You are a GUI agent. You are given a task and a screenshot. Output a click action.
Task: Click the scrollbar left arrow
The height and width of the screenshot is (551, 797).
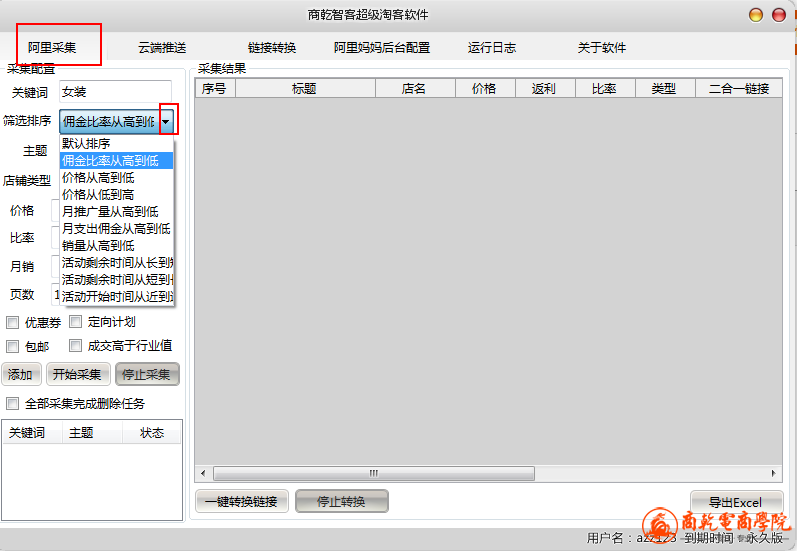pyautogui.click(x=203, y=473)
